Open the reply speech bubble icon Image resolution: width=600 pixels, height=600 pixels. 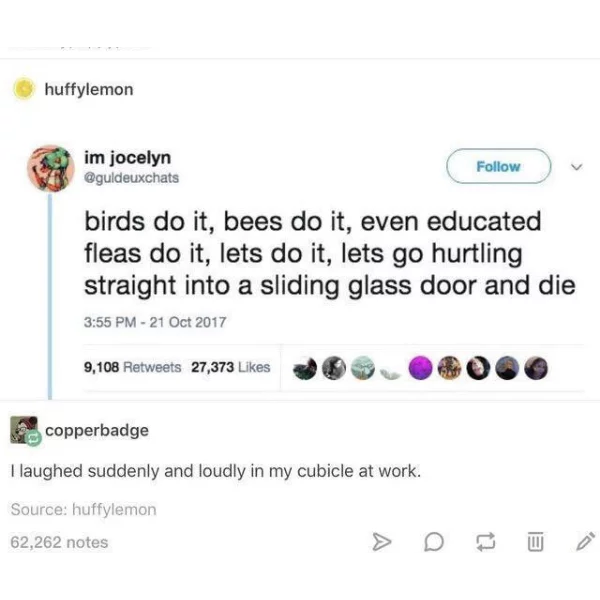tap(434, 542)
